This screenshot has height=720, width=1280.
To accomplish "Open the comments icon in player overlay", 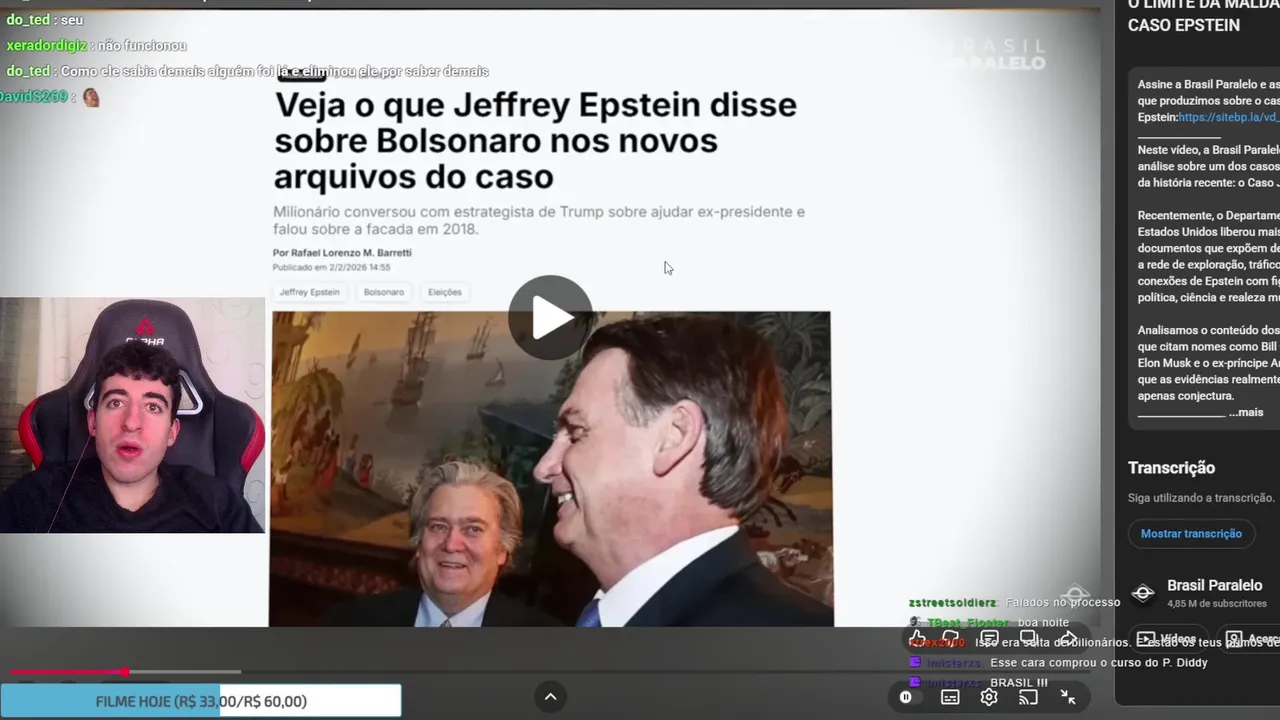I will [x=989, y=638].
